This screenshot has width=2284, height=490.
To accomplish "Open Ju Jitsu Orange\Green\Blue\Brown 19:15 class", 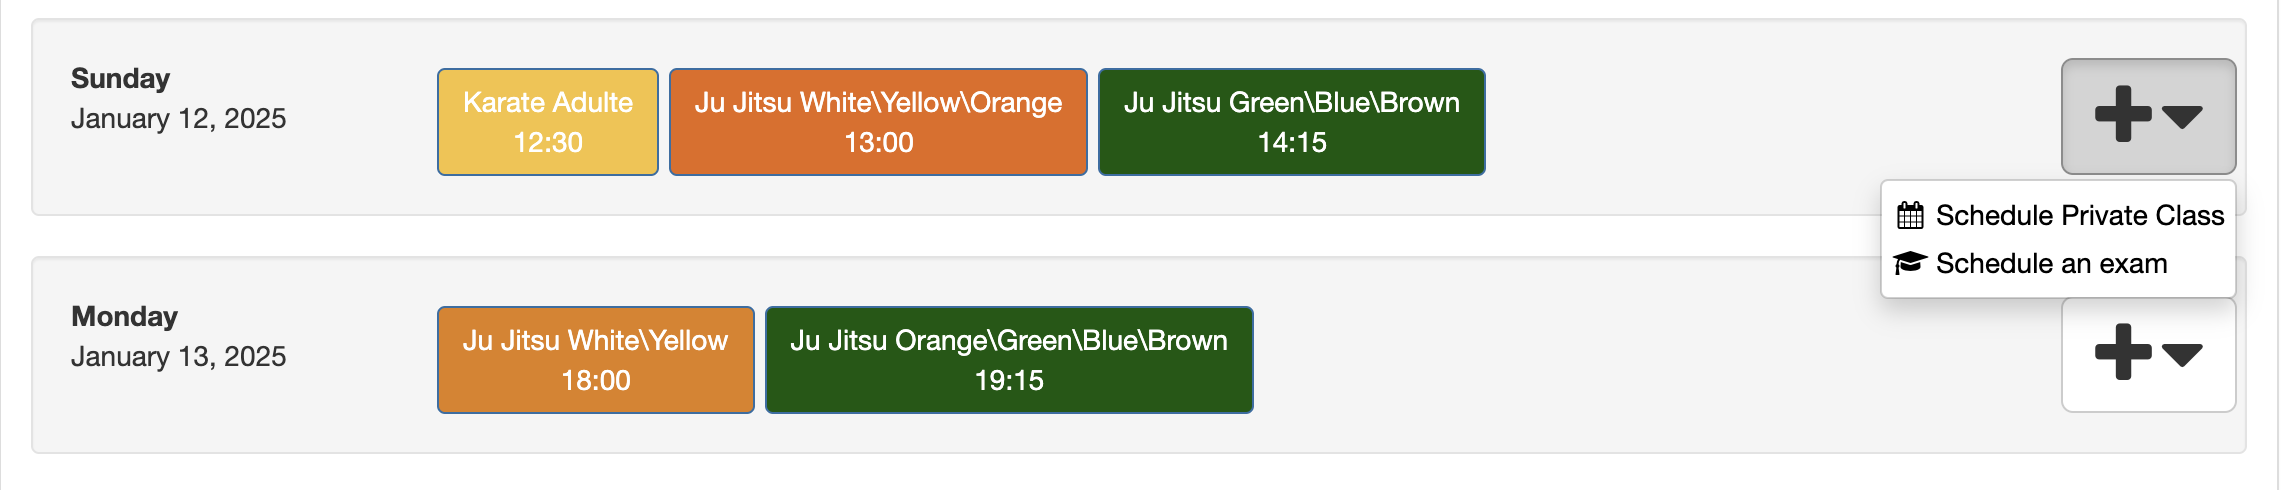I will click(x=1008, y=360).
